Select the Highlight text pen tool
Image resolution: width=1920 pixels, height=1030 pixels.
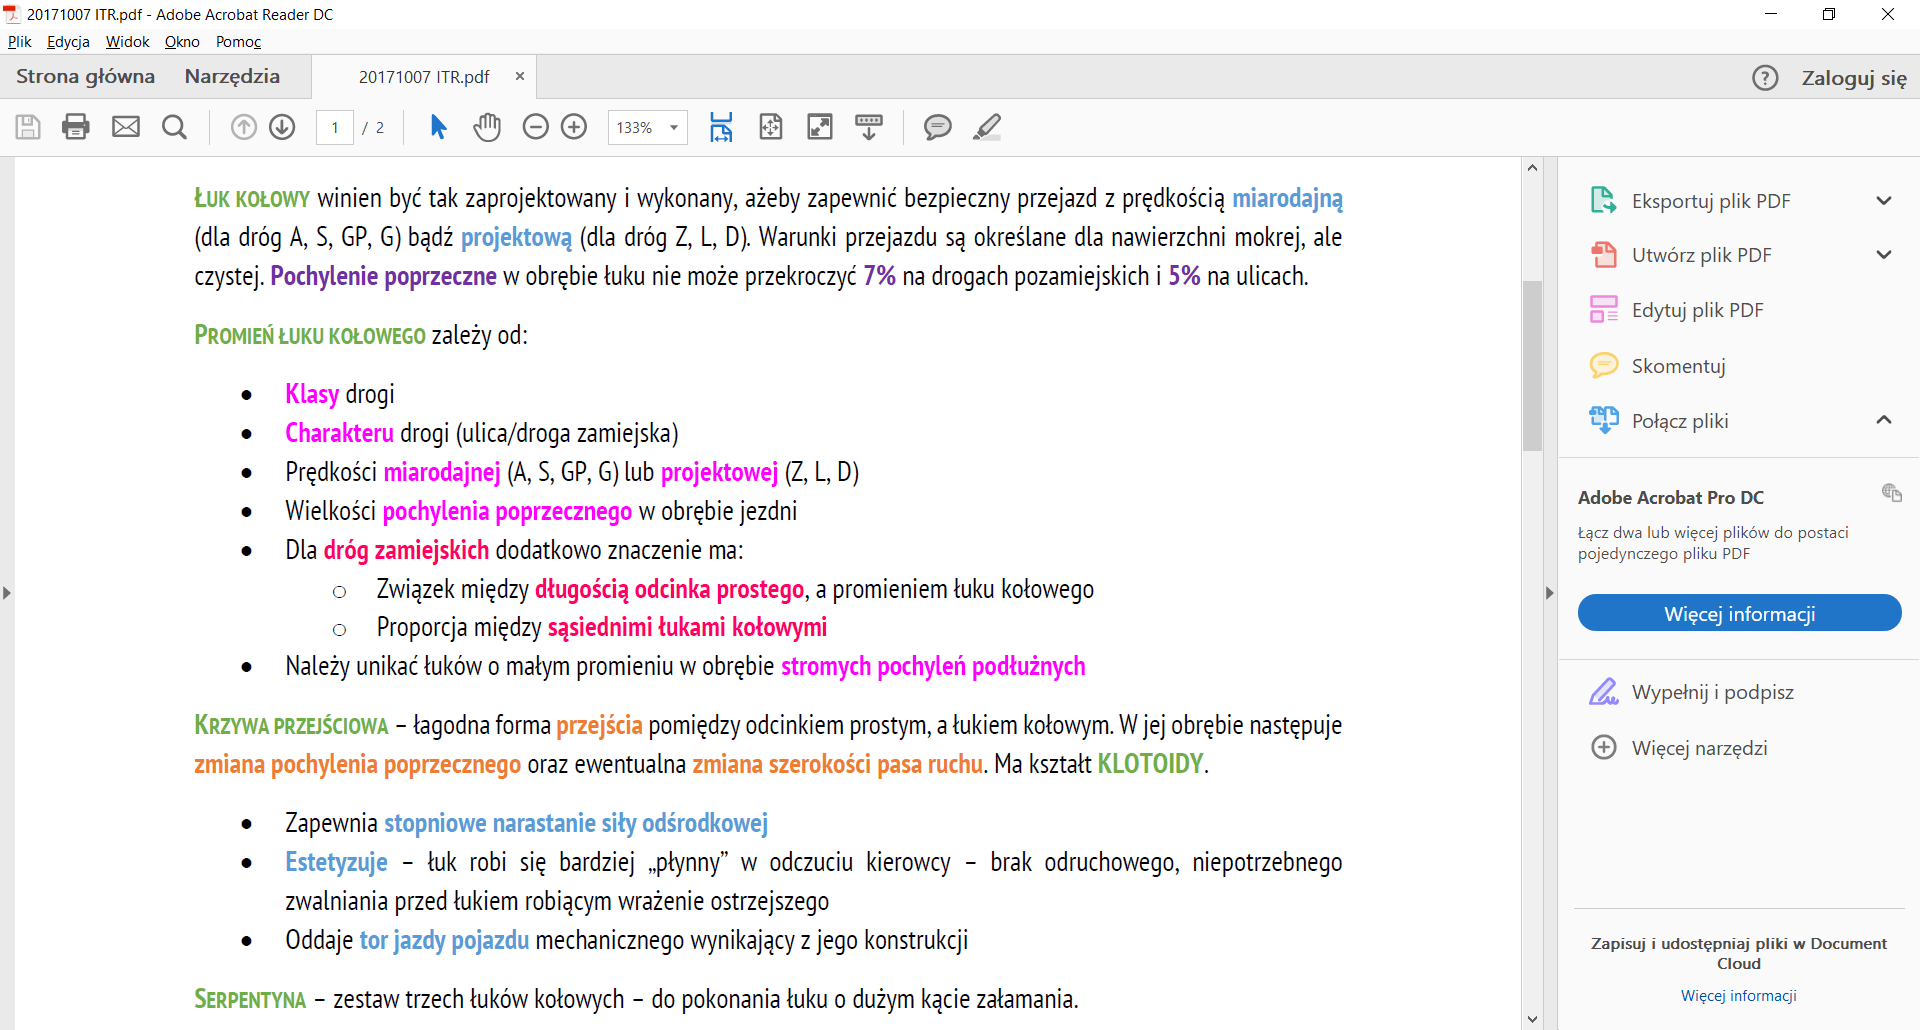tap(987, 127)
